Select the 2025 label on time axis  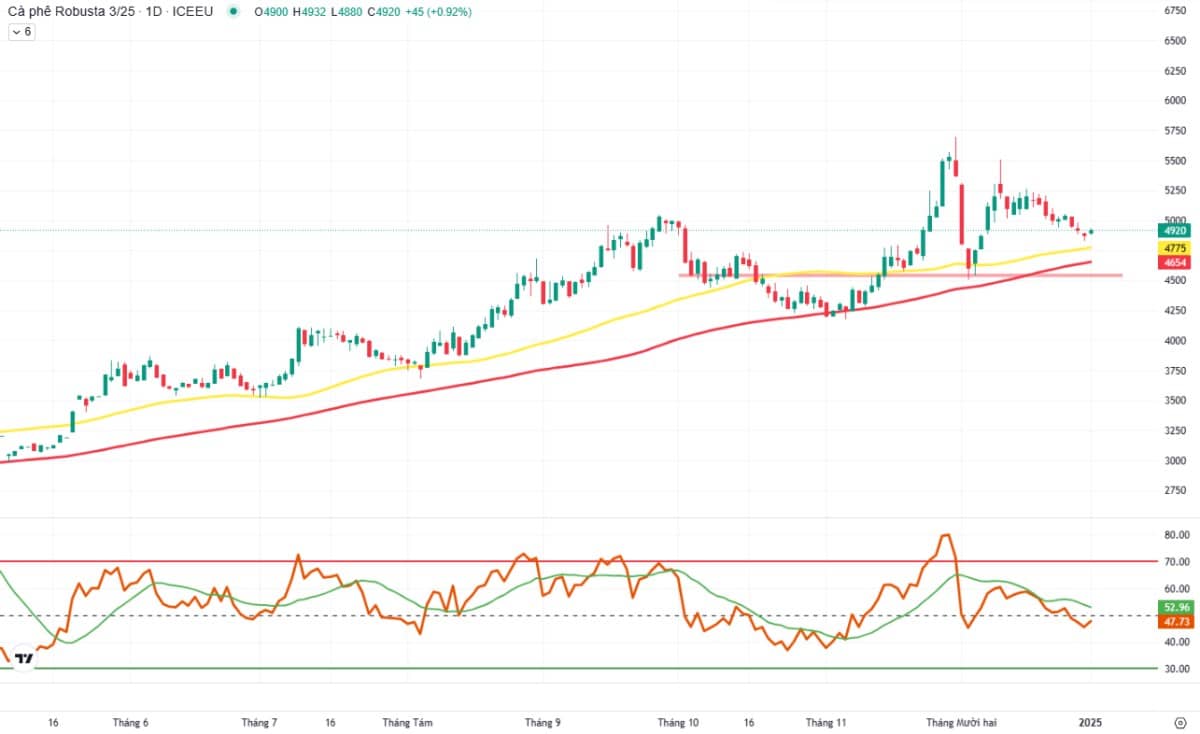coord(1090,721)
